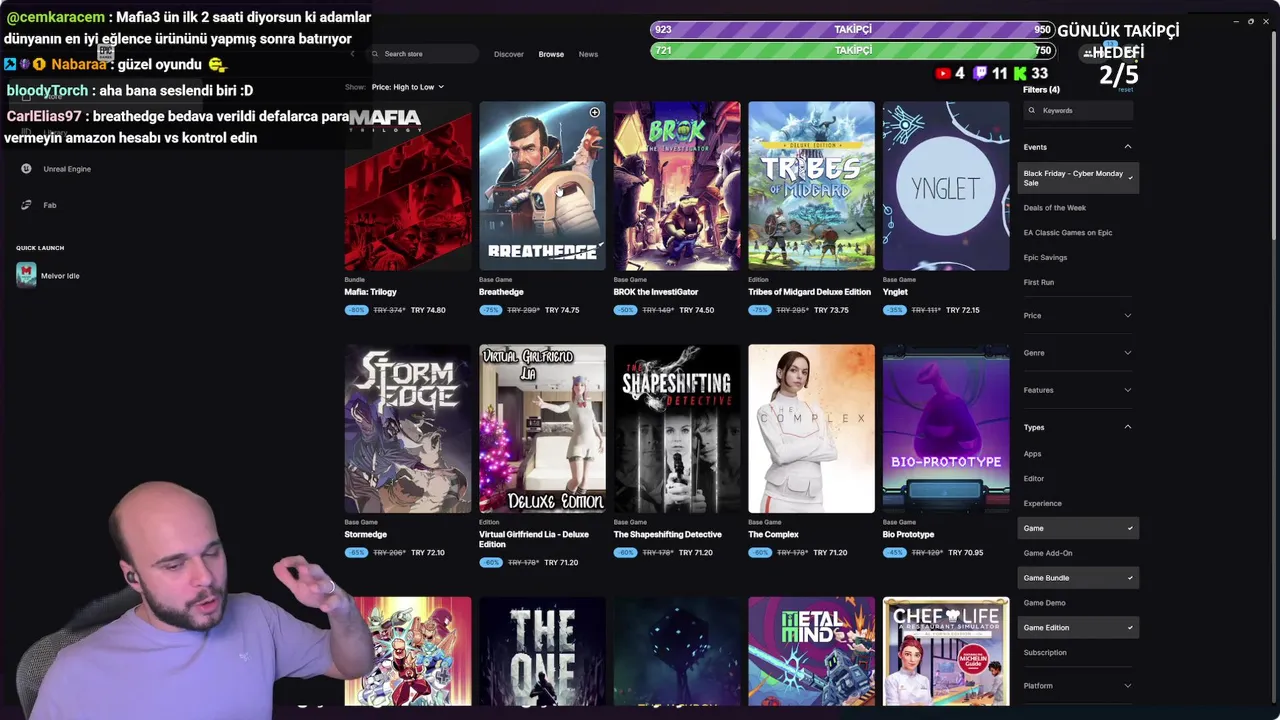Screen dimensions: 1280x720
Task: Collapse the Events filter section
Action: [1078, 147]
